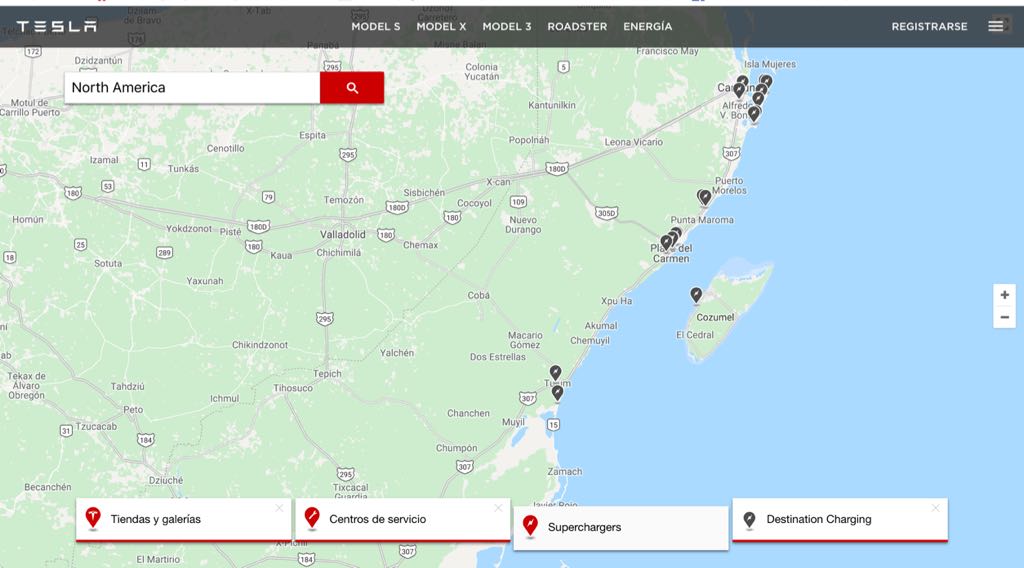Click the Tesla logo

[x=57, y=27]
